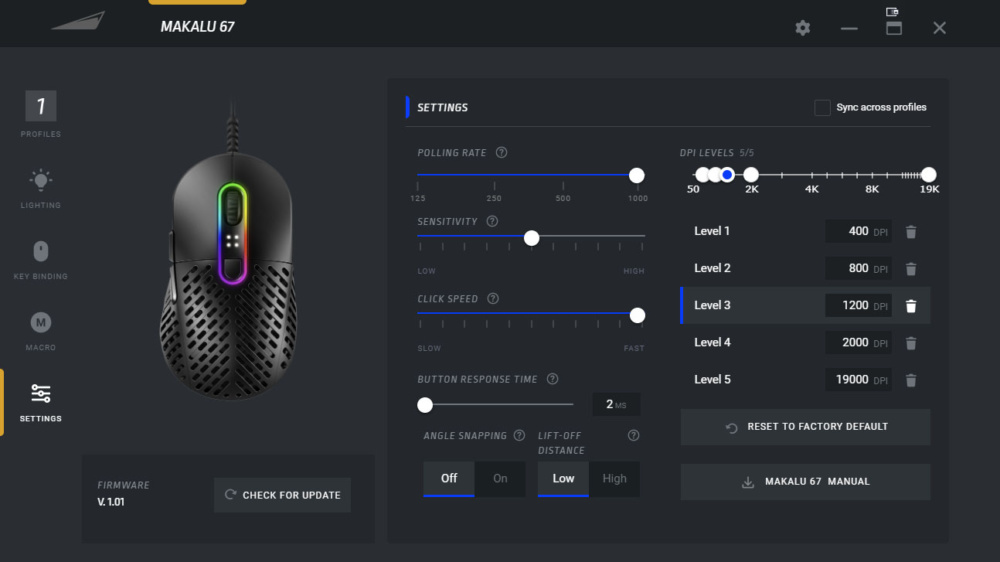Click Reset to Factory Default
Image resolution: width=1000 pixels, height=562 pixels.
tap(805, 427)
